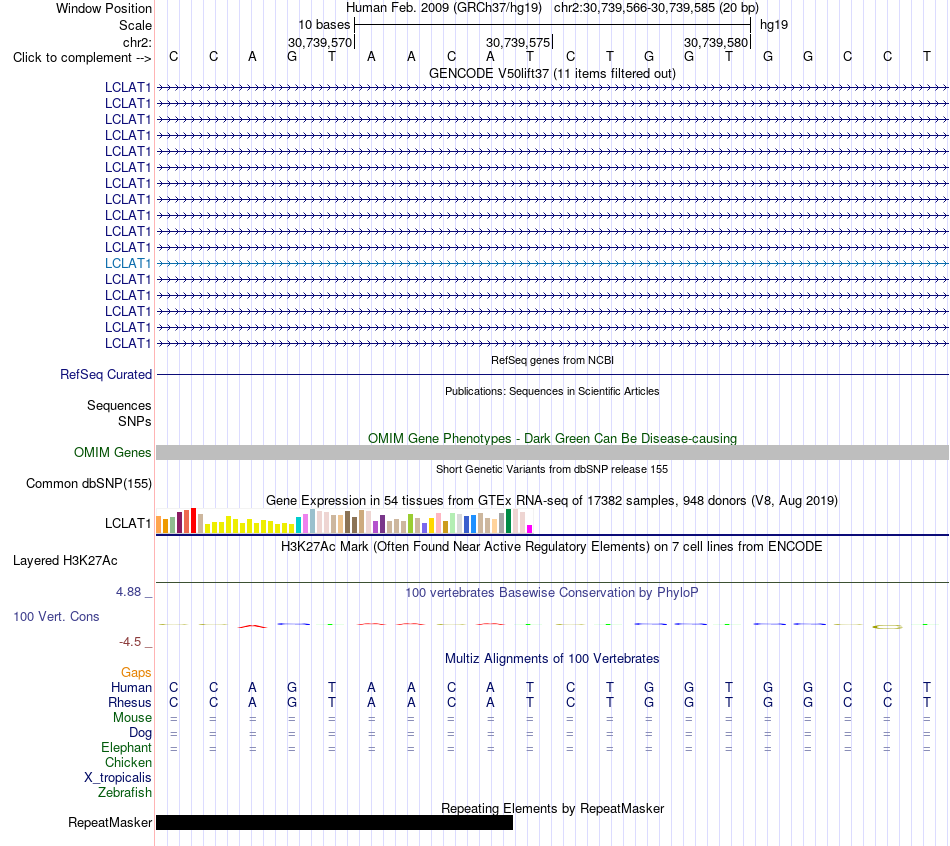Image resolution: width=950 pixels, height=846 pixels.
Task: Click the Scale track label
Action: [135, 25]
